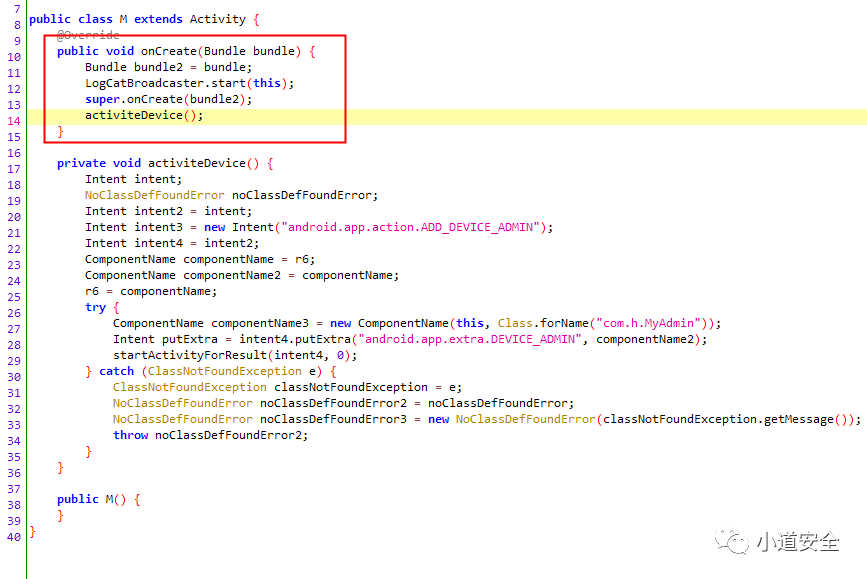Click 'ClassNotFoundException classNotFoundException = e;' line

(288, 387)
